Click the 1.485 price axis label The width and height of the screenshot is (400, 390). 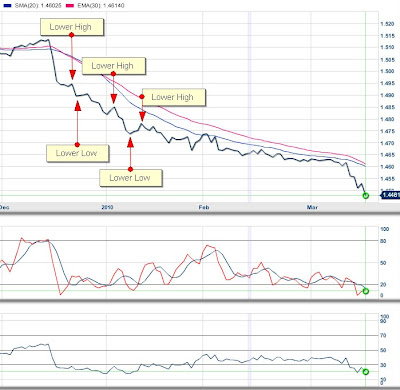tap(387, 107)
